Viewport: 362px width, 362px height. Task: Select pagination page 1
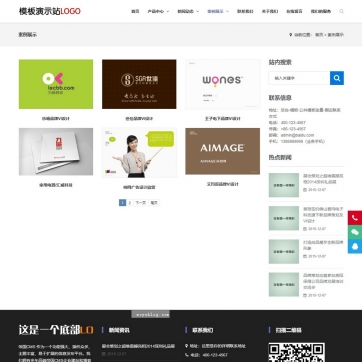click(122, 203)
